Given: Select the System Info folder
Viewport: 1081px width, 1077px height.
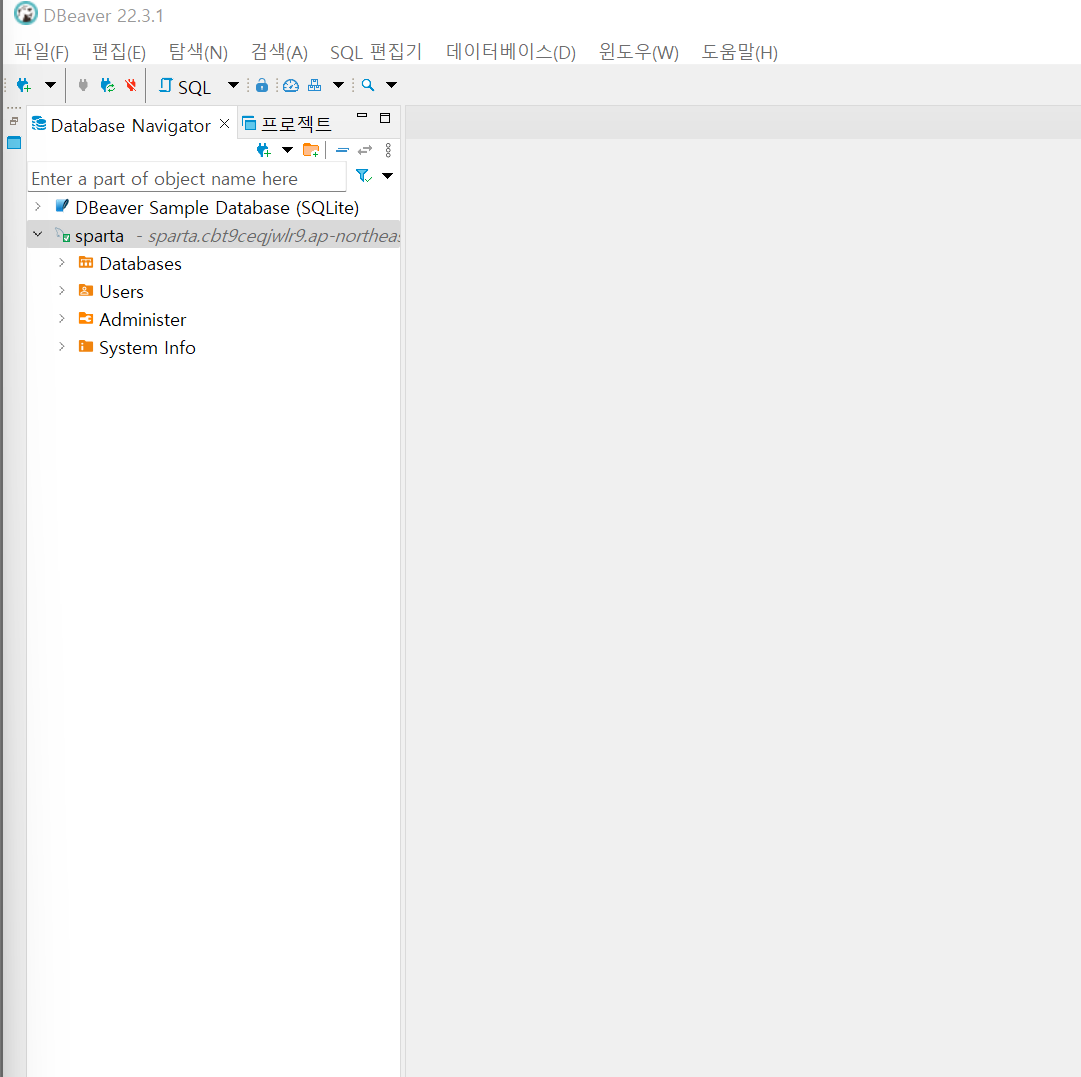Looking at the screenshot, I should coord(148,348).
